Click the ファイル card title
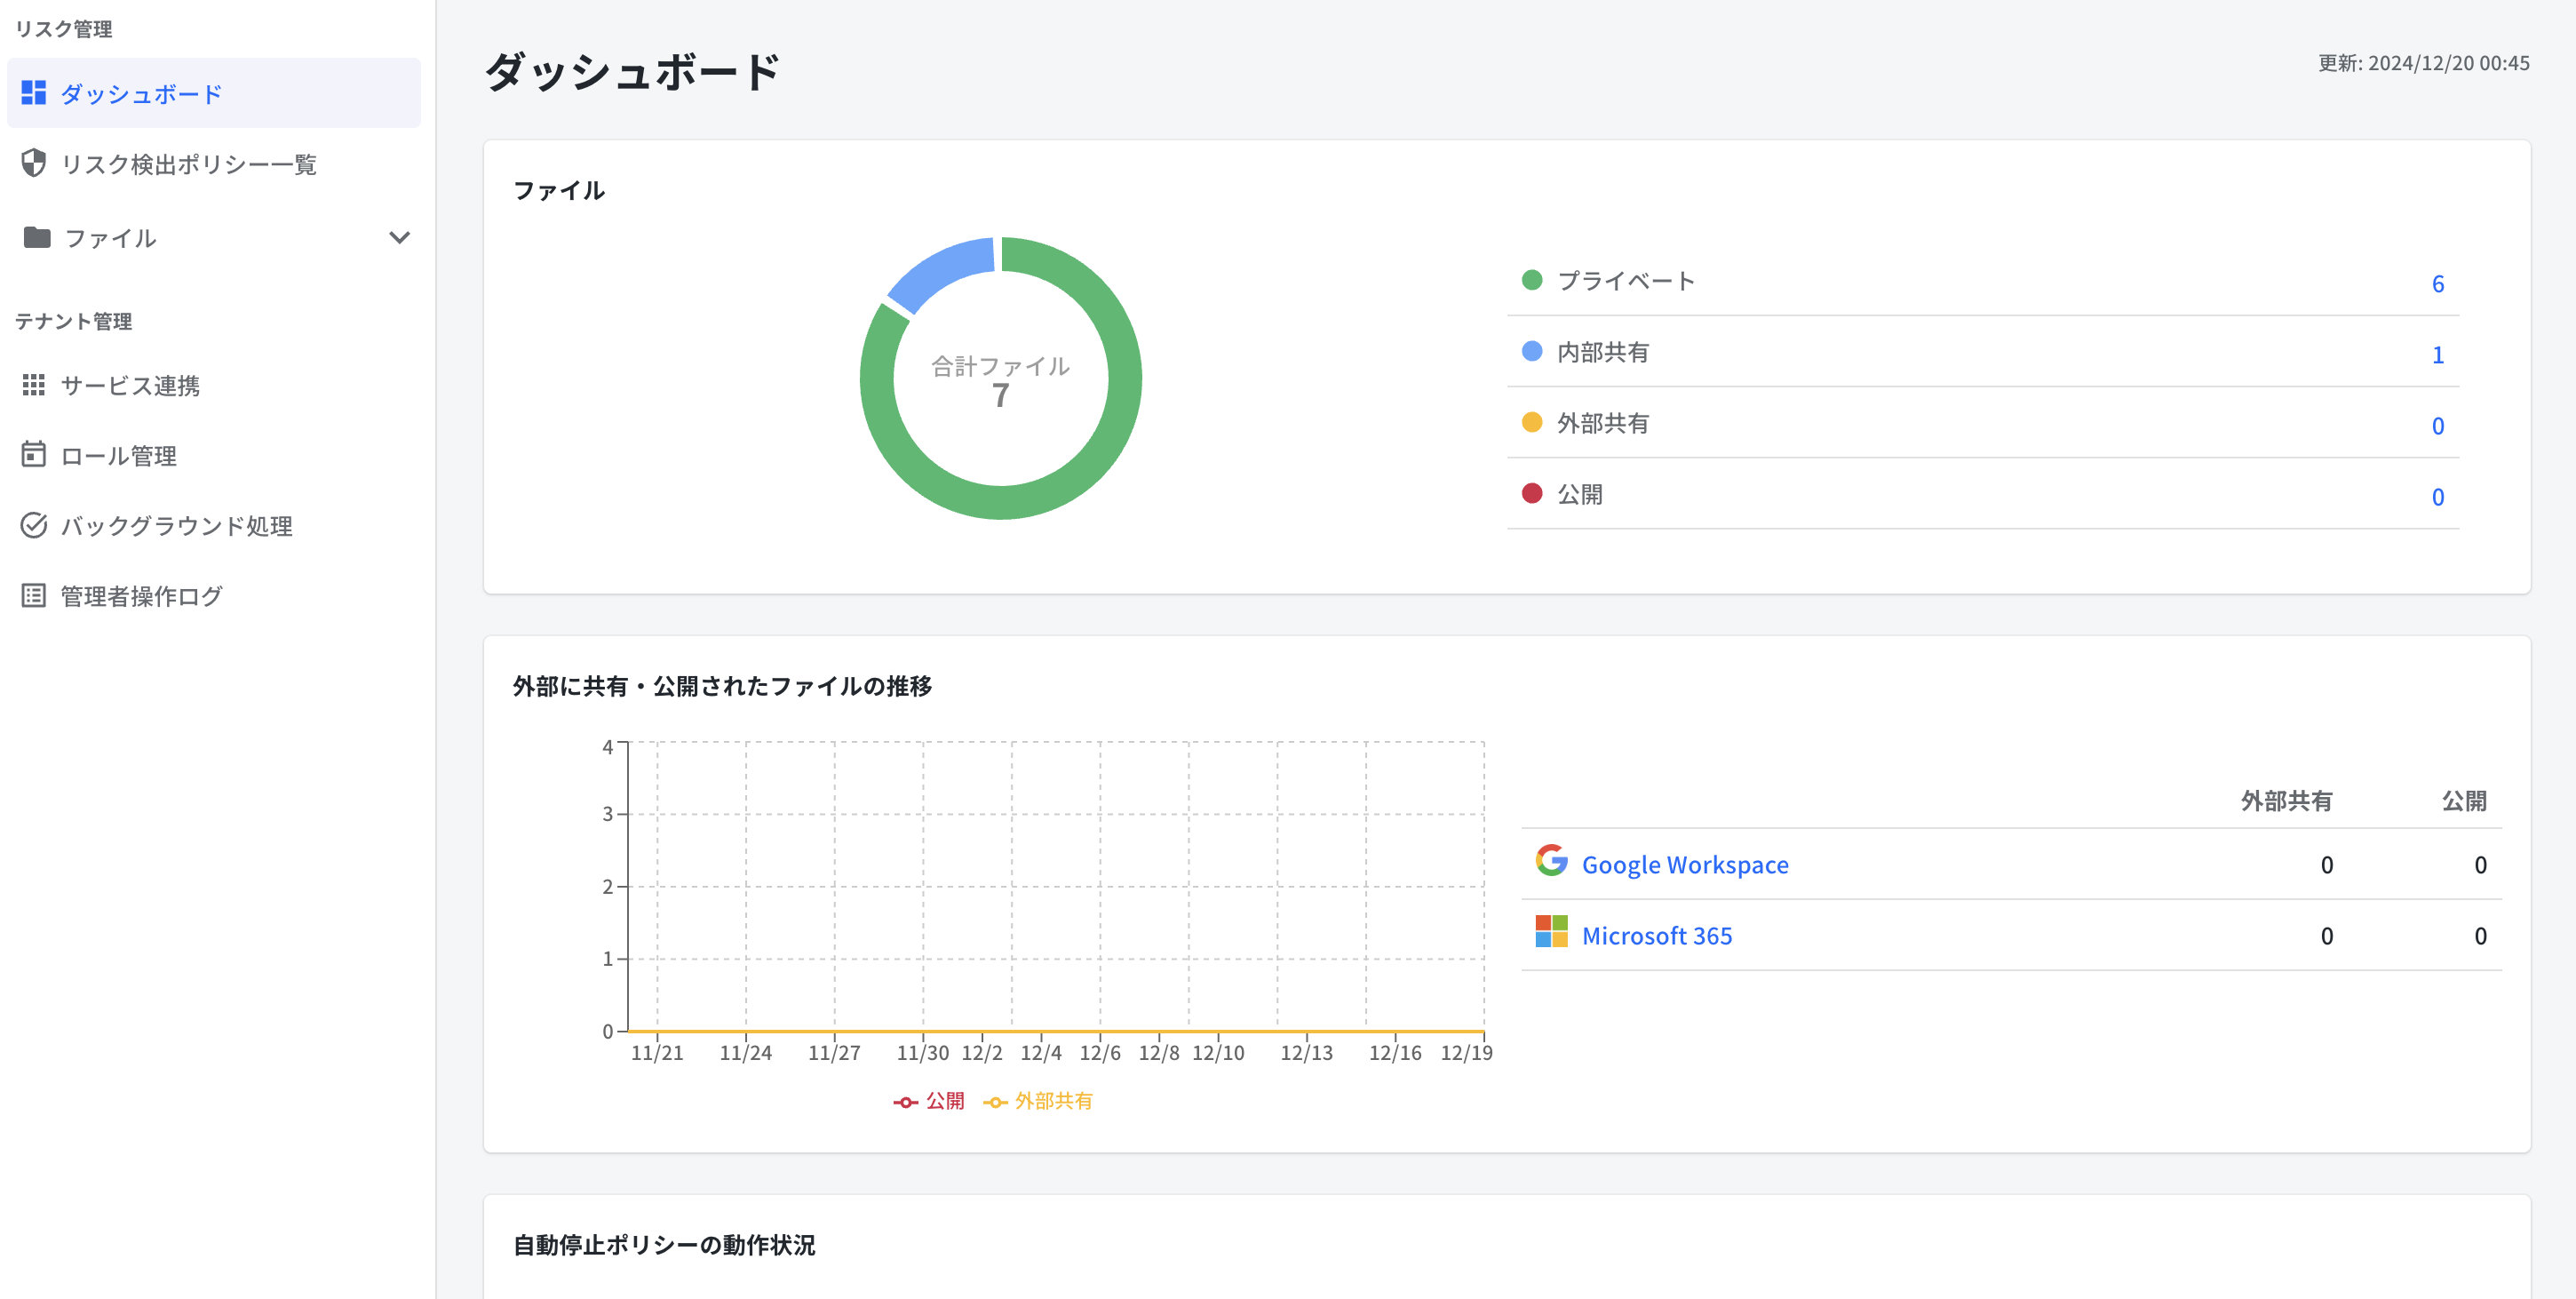 click(559, 190)
